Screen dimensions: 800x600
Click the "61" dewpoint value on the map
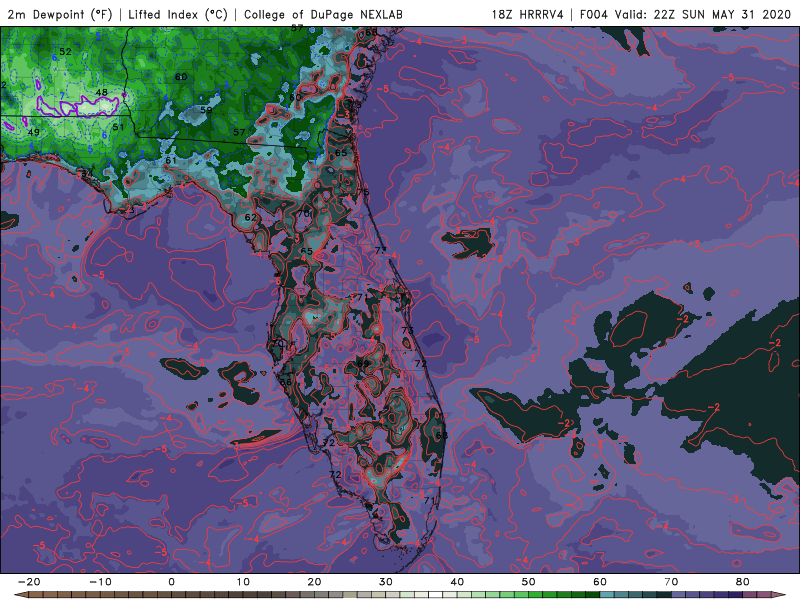point(171,160)
